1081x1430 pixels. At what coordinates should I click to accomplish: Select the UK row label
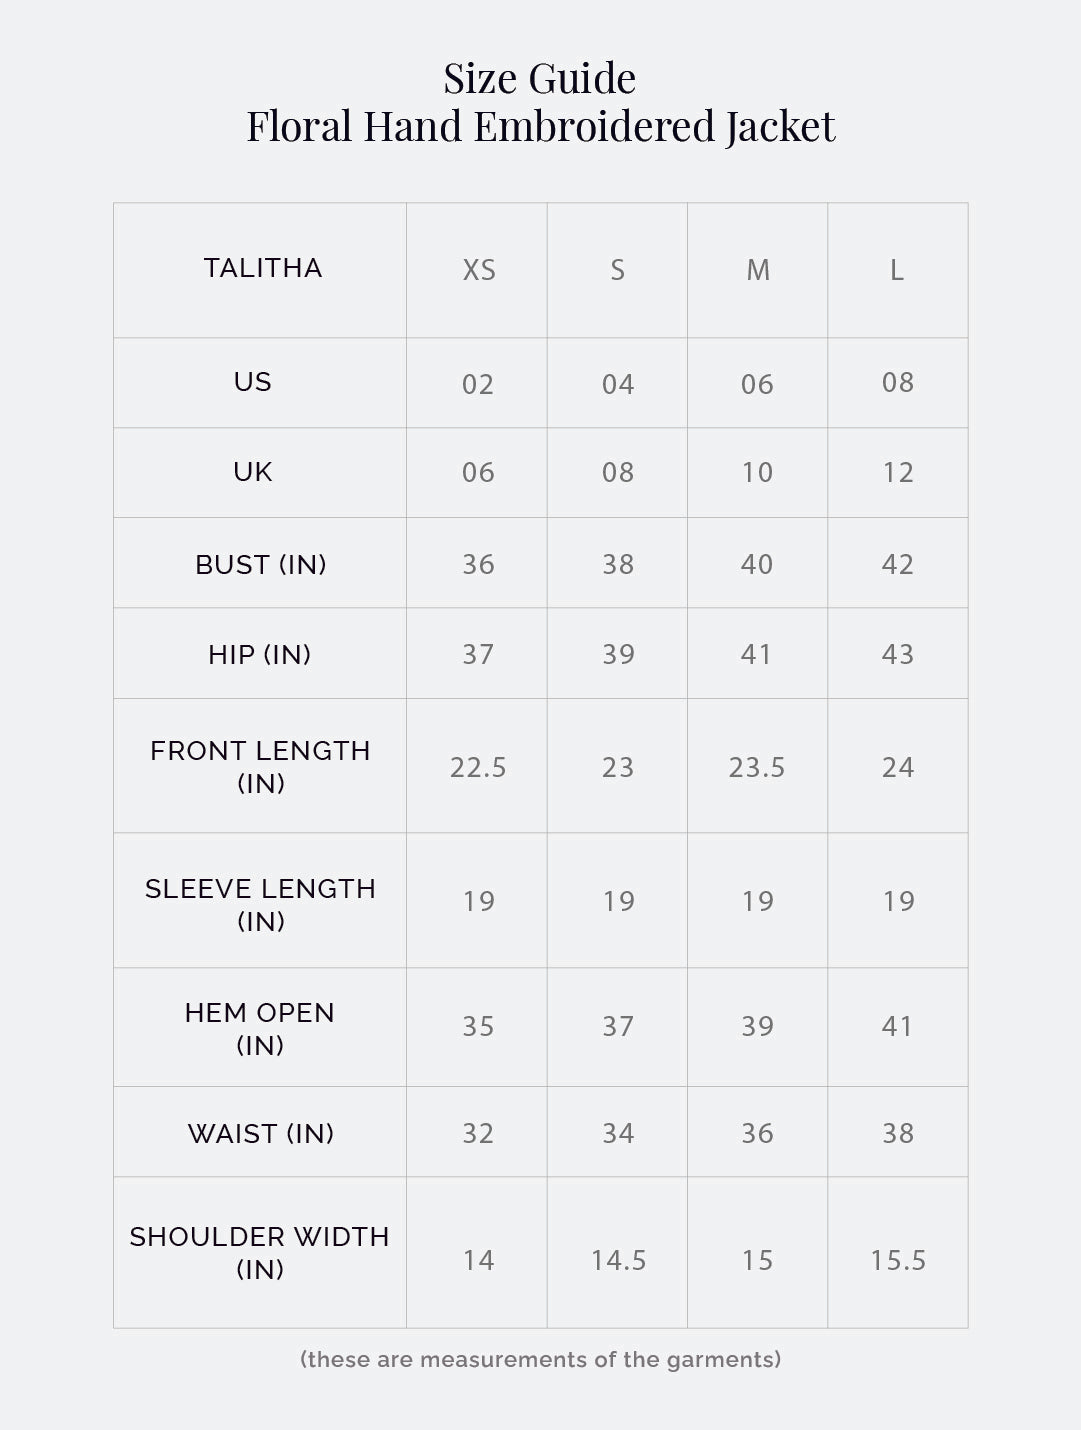click(253, 472)
